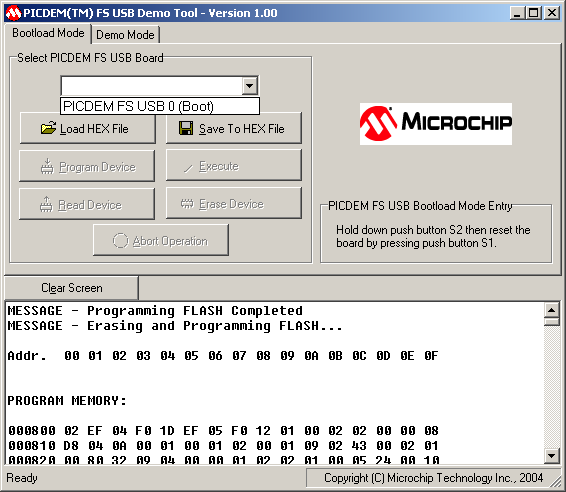The image size is (566, 492).
Task: Click the output log scrollbar thumb
Action: 552,321
